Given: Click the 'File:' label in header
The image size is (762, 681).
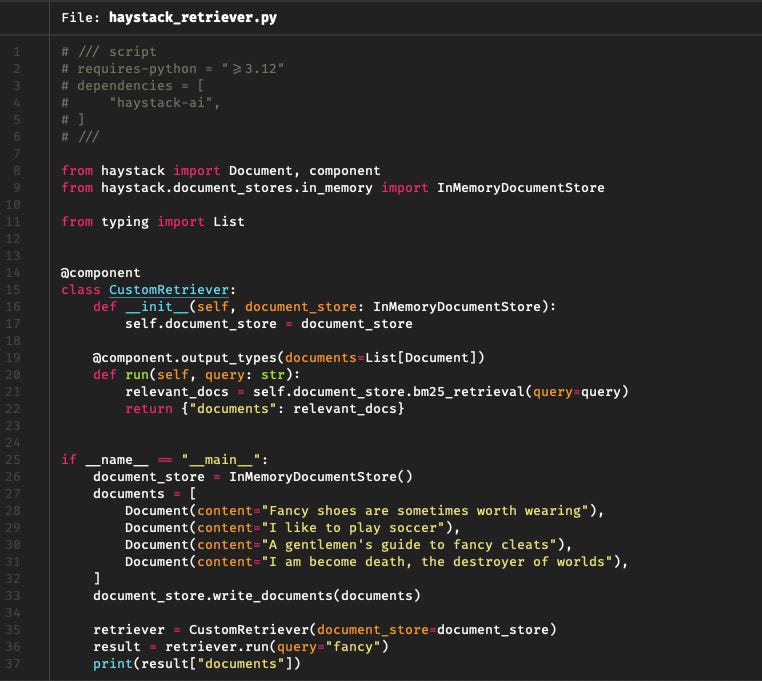Looking at the screenshot, I should pos(80,17).
